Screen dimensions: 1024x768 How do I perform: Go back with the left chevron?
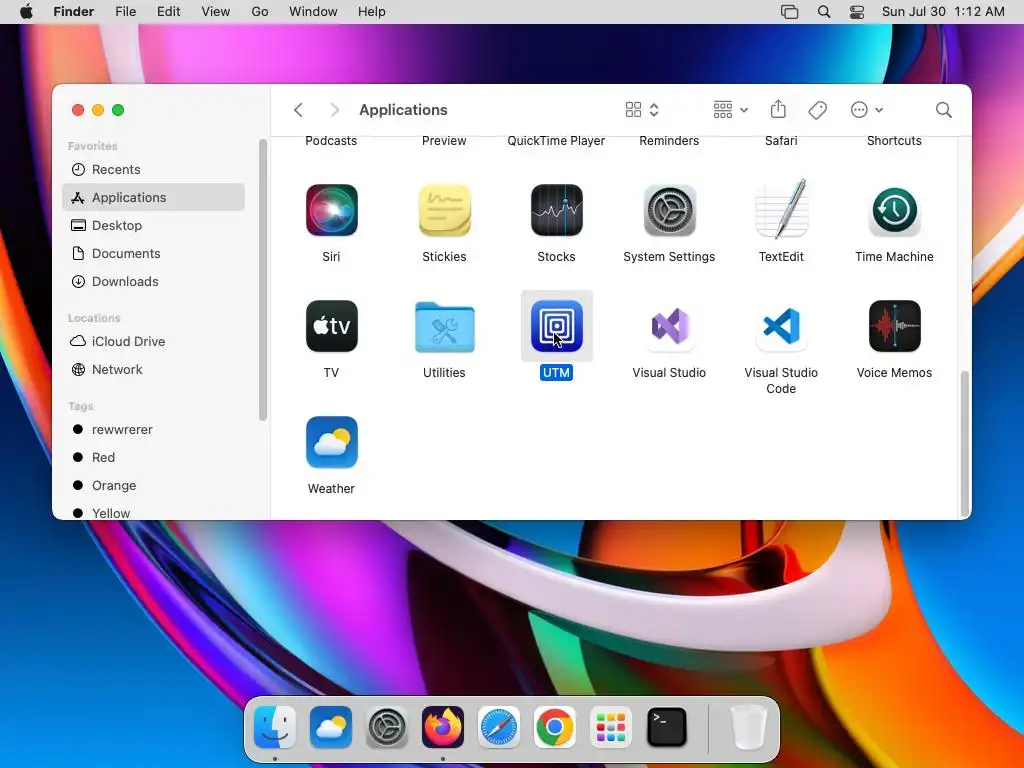pyautogui.click(x=298, y=110)
